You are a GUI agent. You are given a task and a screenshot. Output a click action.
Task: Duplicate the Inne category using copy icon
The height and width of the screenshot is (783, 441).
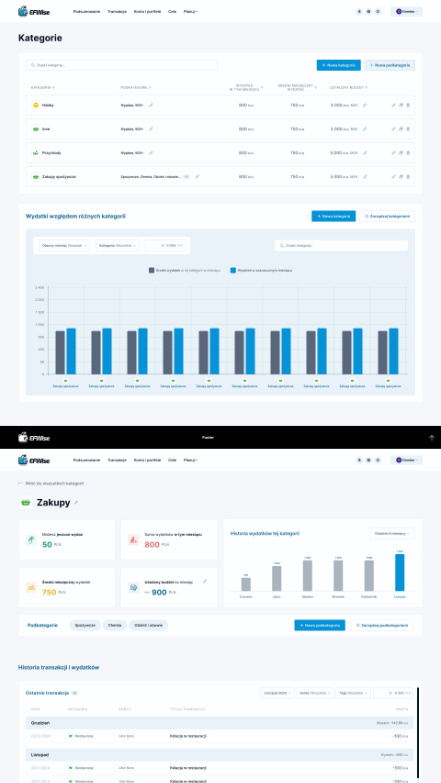point(401,129)
